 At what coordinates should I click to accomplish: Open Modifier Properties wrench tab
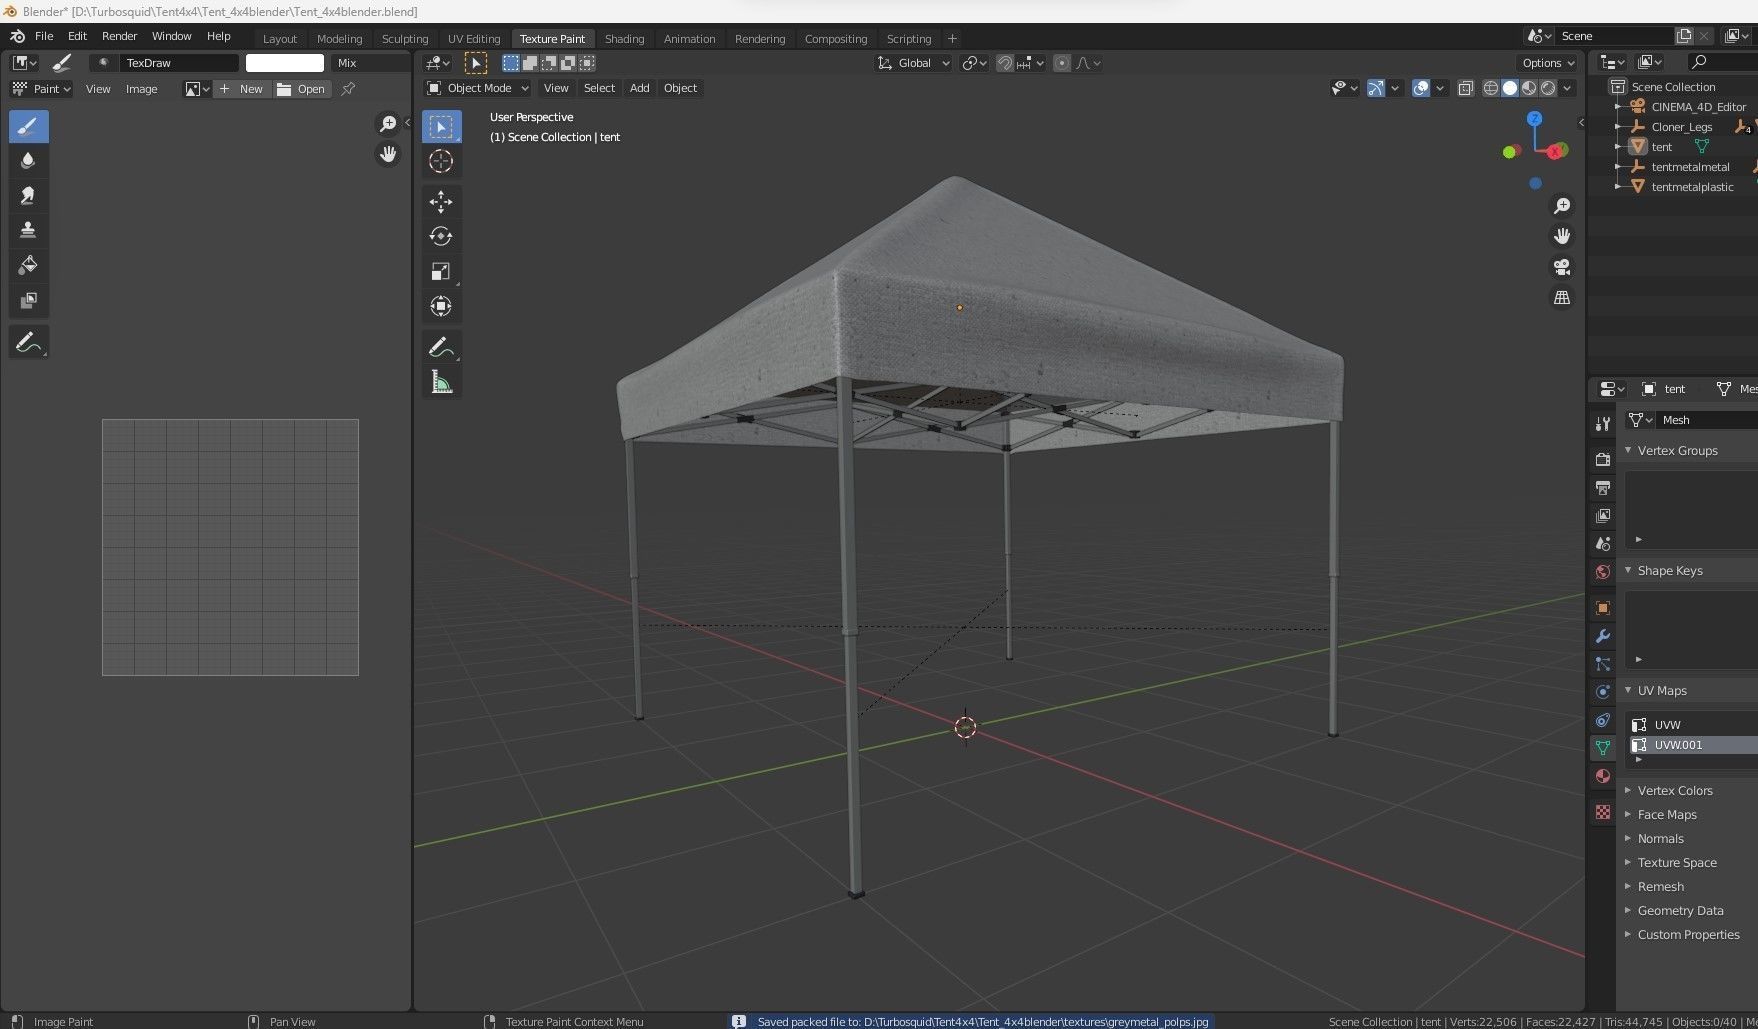[x=1603, y=636]
